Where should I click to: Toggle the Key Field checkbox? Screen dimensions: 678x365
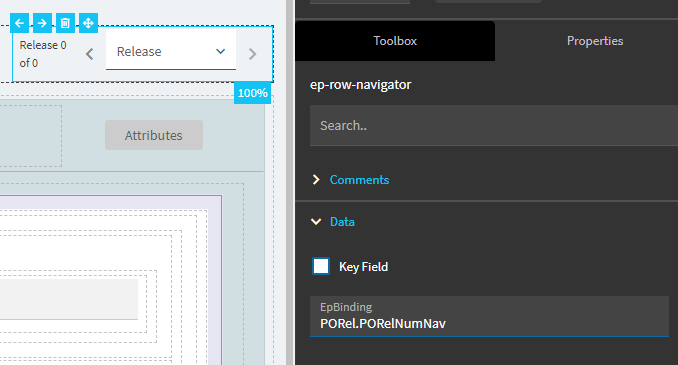point(321,266)
